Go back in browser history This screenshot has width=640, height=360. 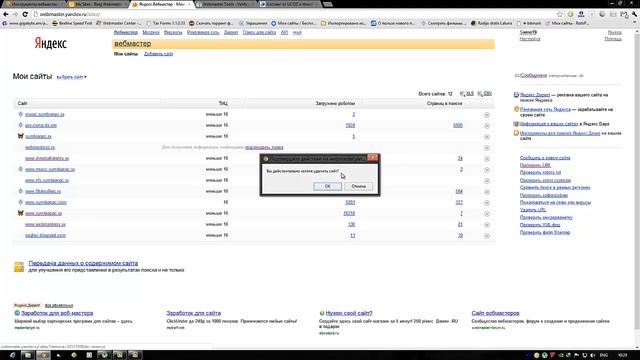point(6,14)
